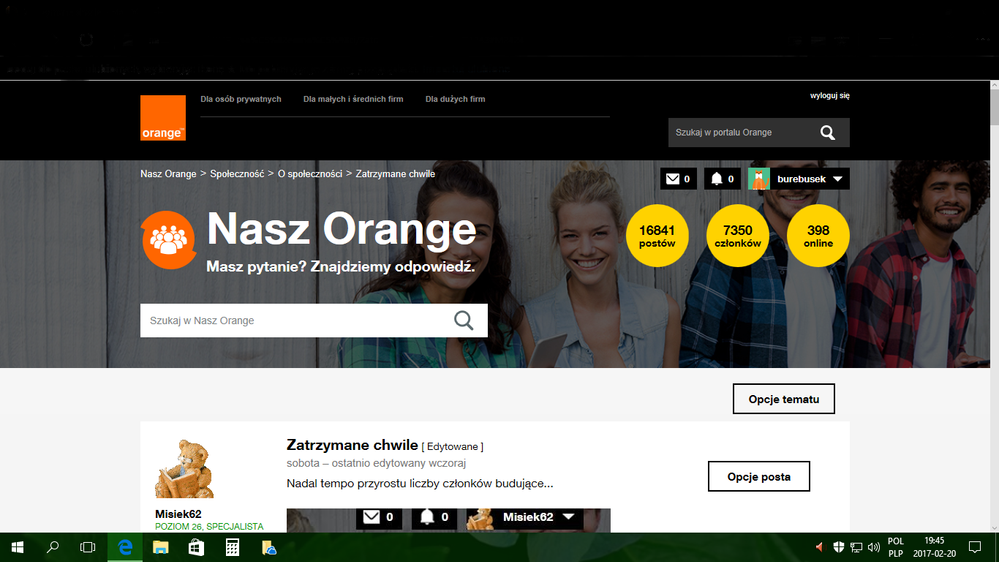Click Misiek62 teddy bear avatar

184,469
